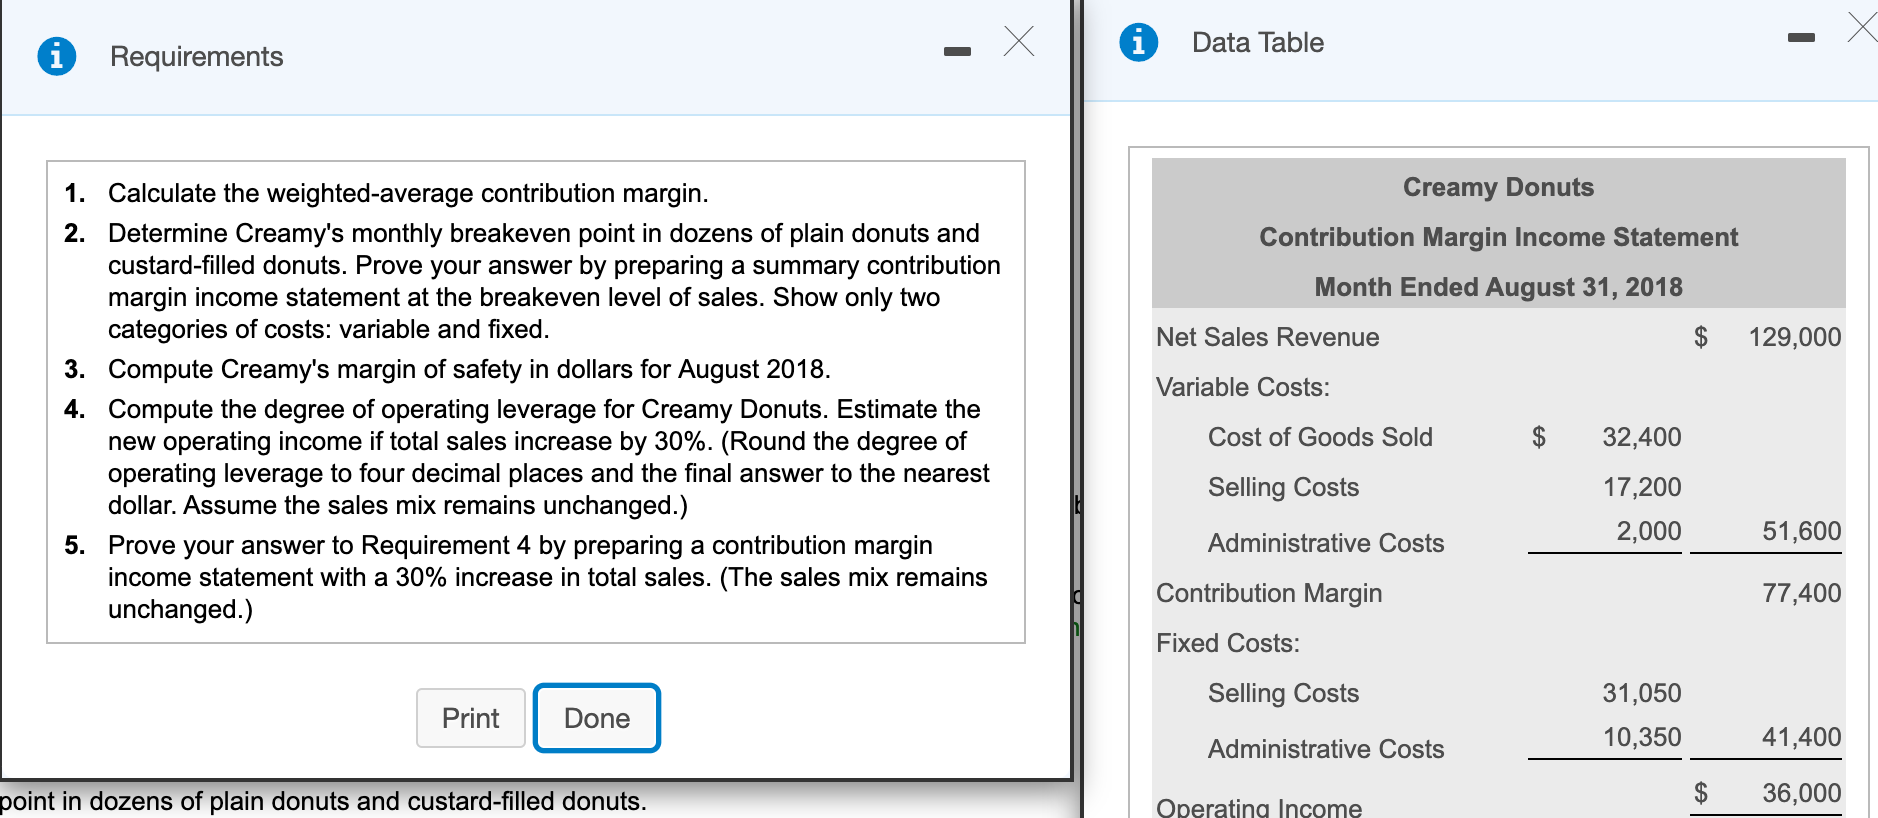Click Cost of Goods Sold value 32,400
This screenshot has height=818, width=1878.
tap(1641, 437)
